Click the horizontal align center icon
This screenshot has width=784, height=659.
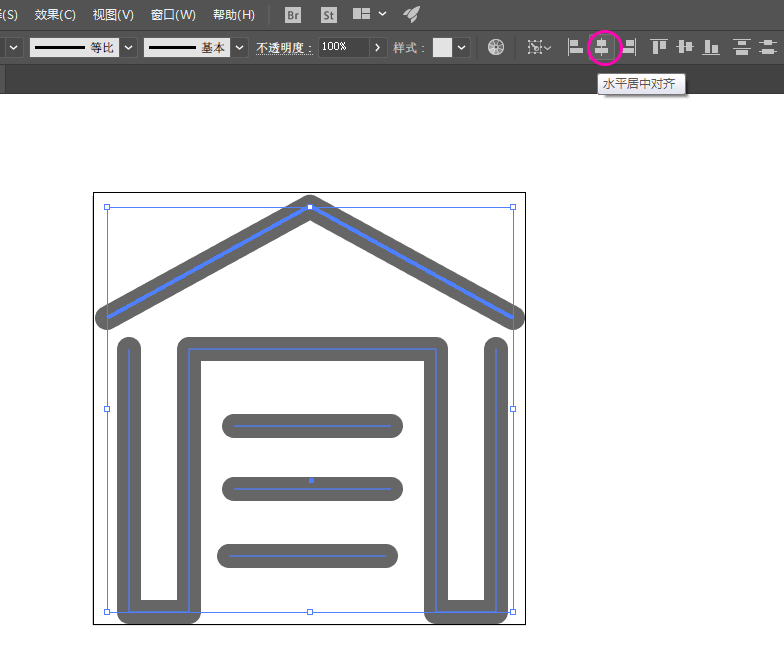coord(602,47)
